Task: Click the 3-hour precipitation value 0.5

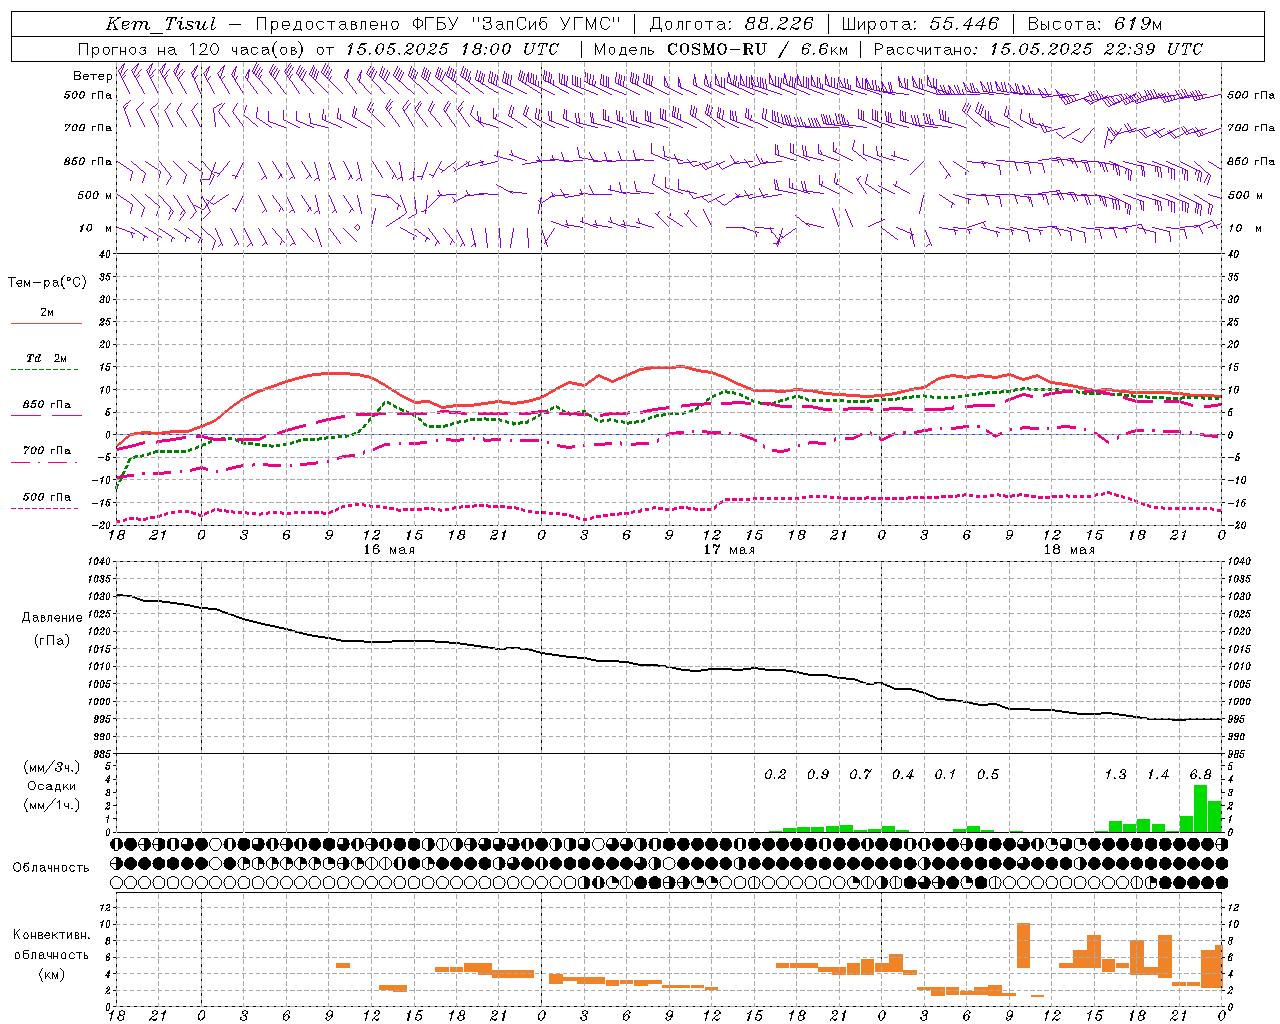Action: [988, 774]
